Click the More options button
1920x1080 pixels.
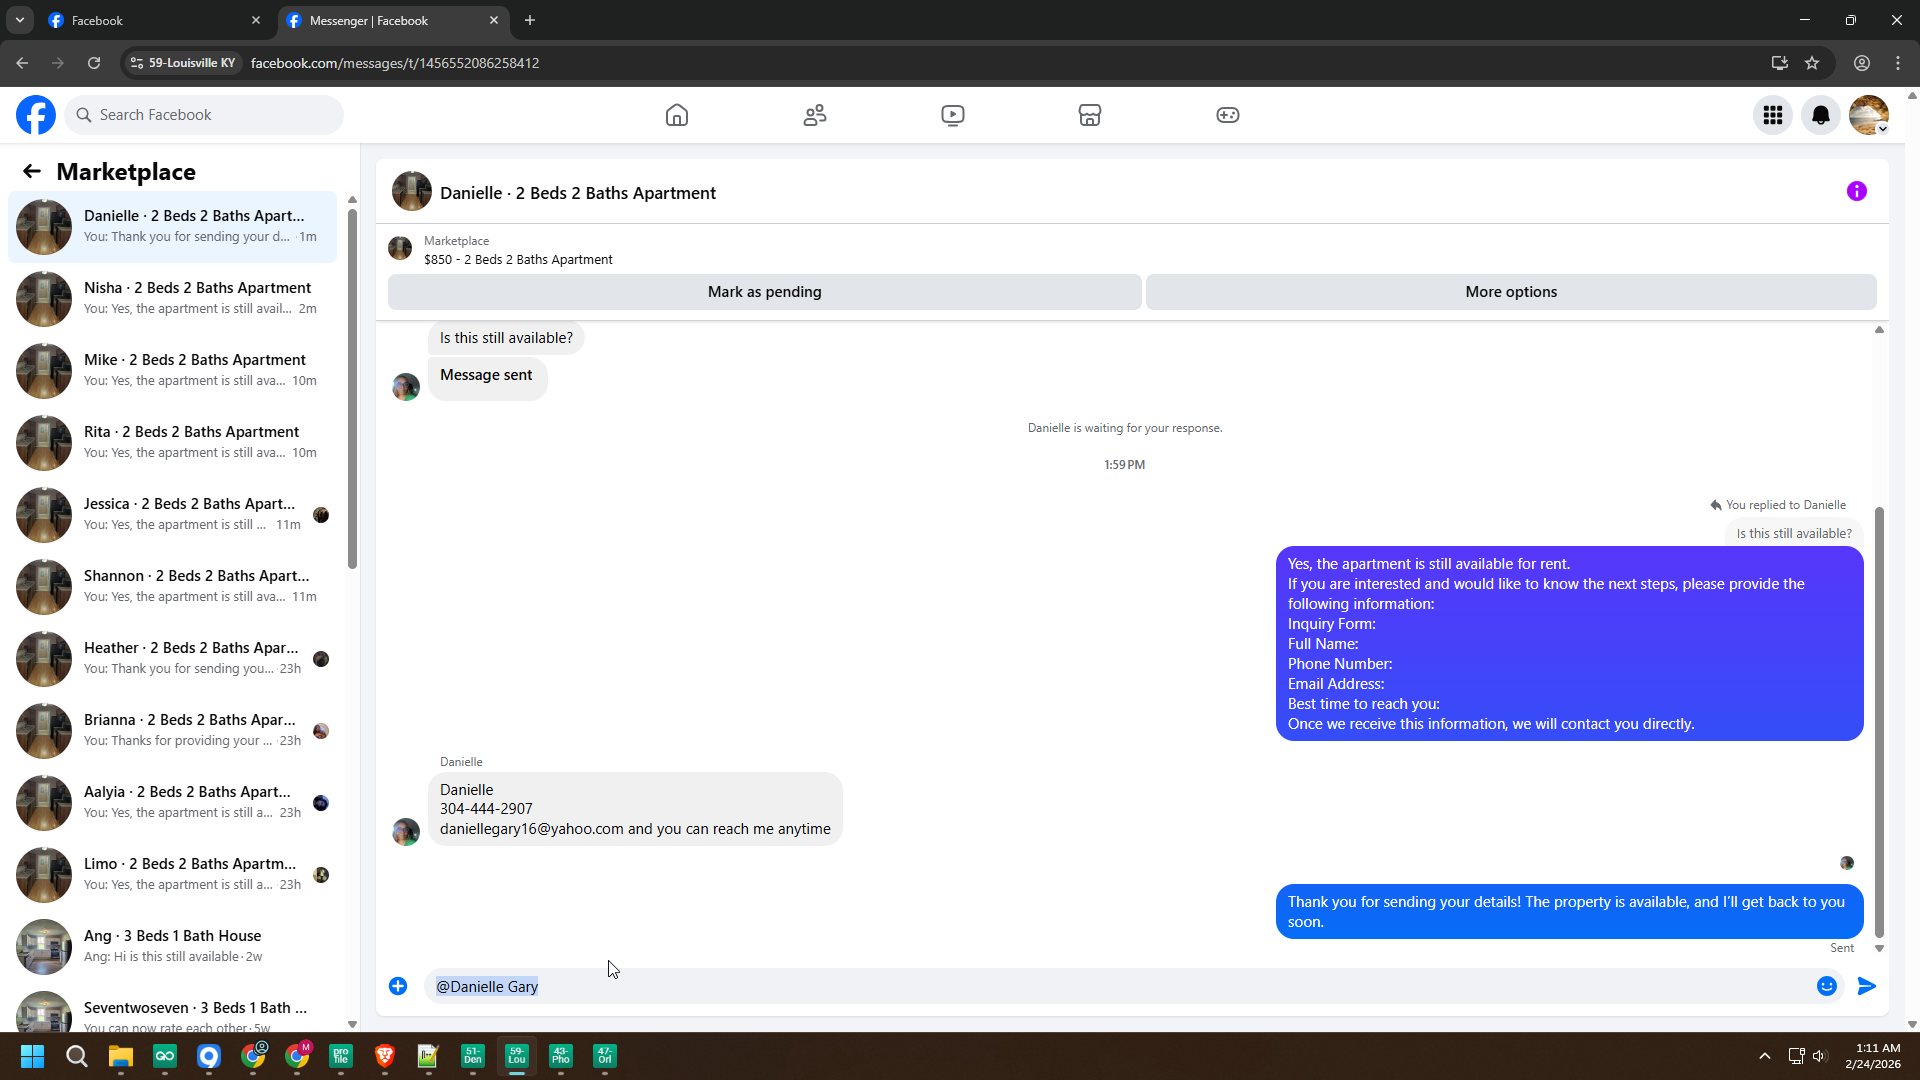point(1510,292)
